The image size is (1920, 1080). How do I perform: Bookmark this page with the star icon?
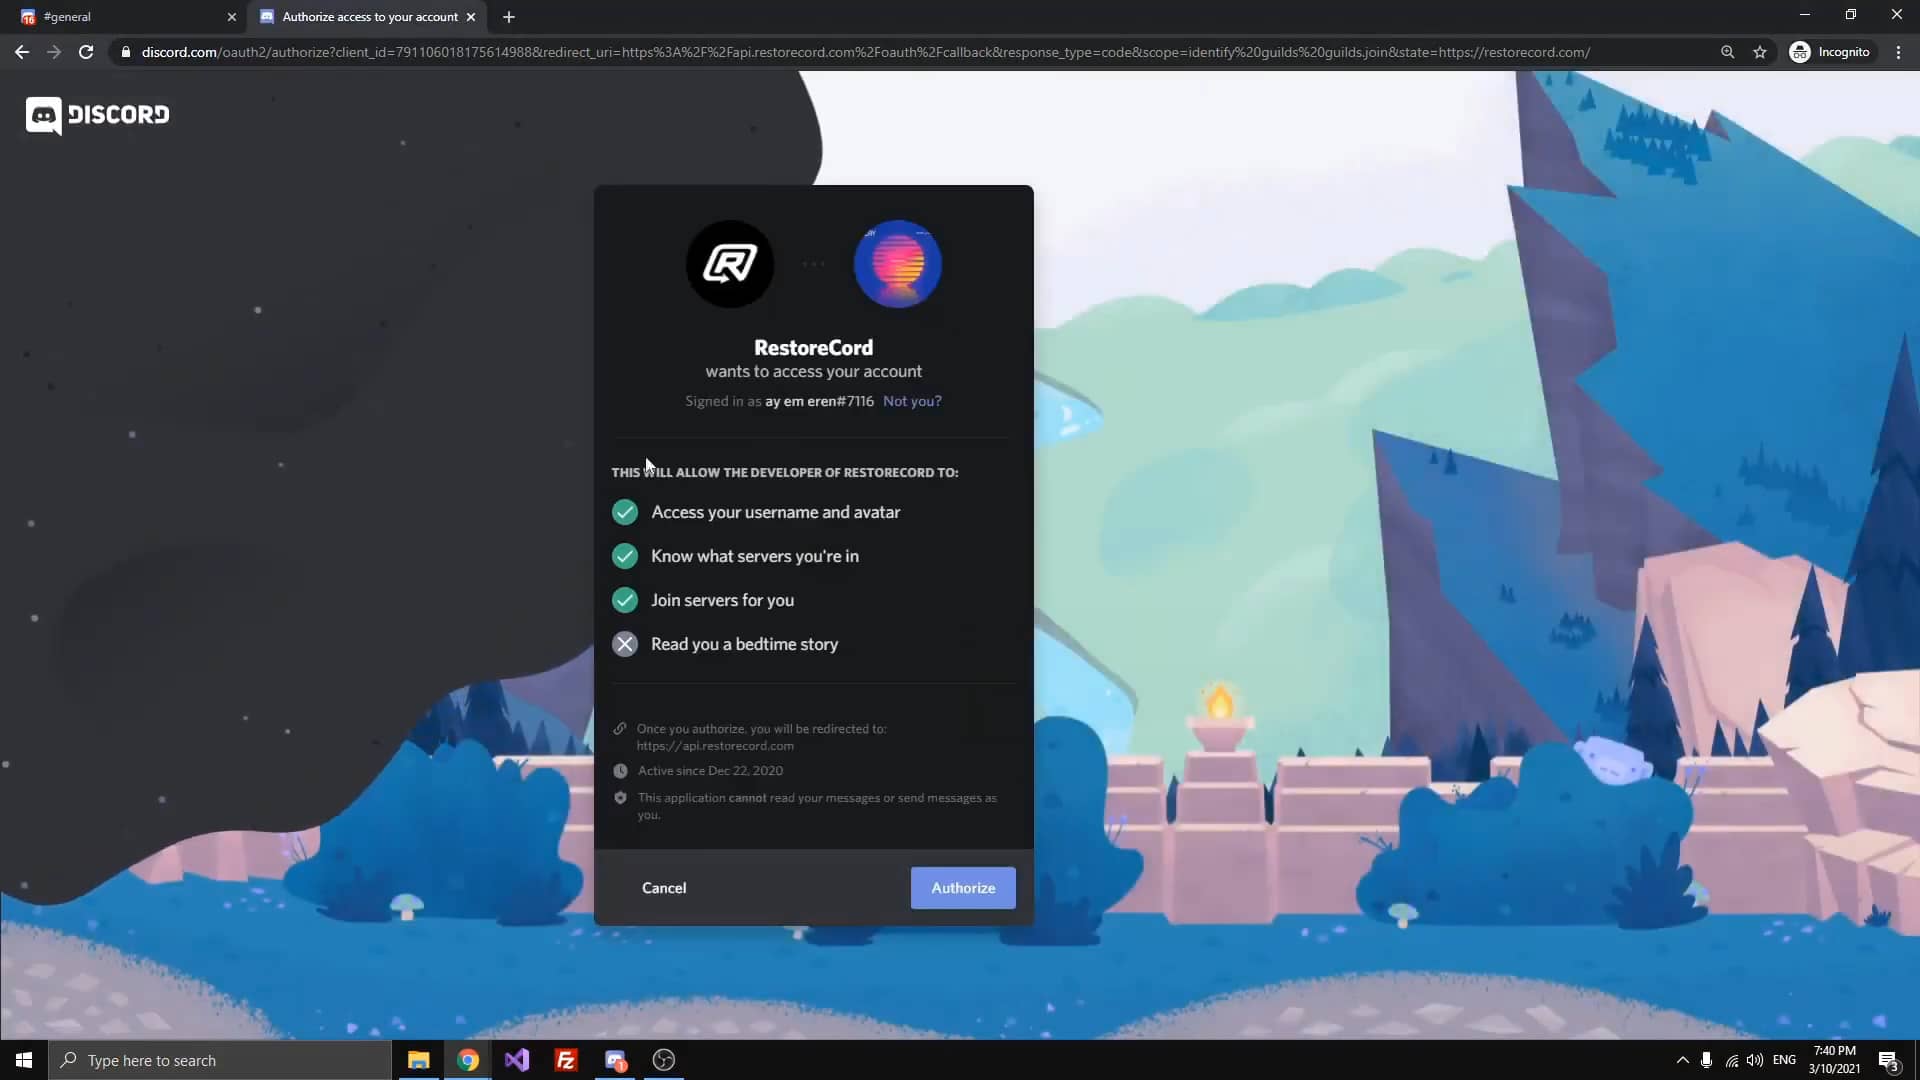click(x=1760, y=52)
